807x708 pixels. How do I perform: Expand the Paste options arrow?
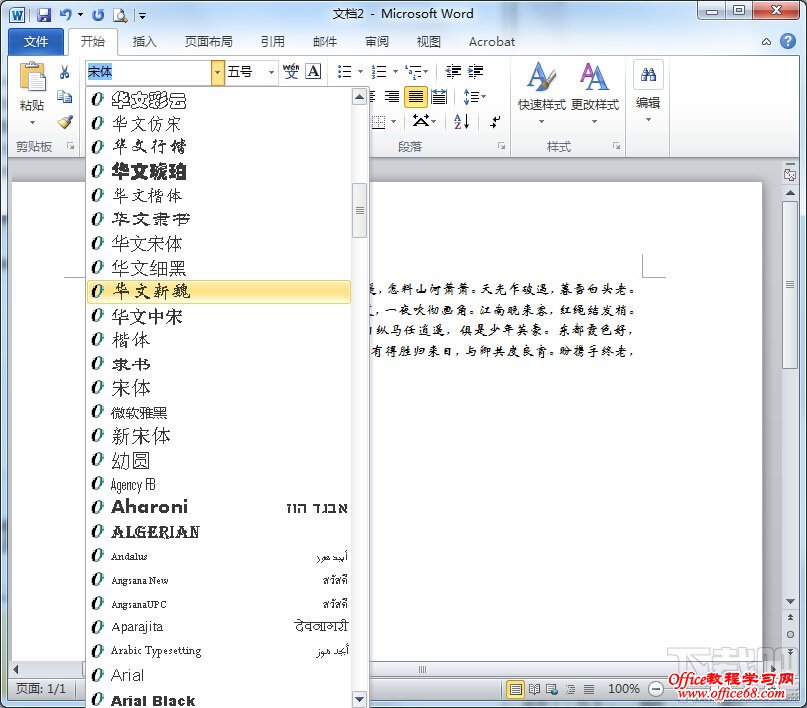click(x=32, y=122)
